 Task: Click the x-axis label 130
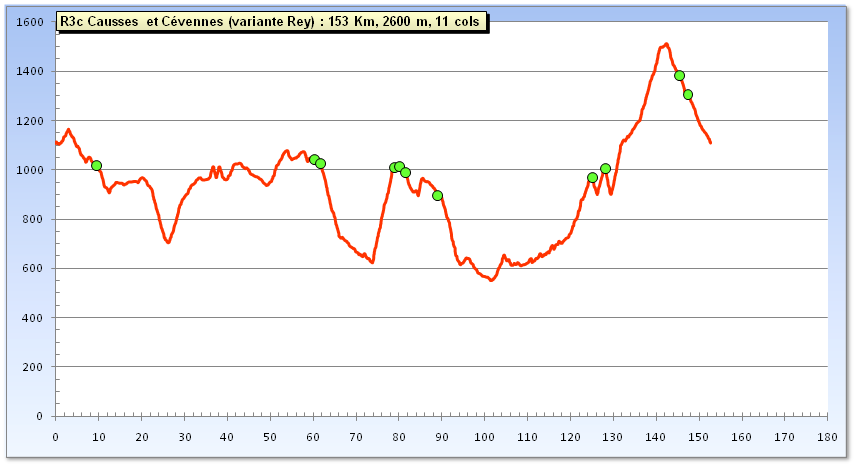(x=613, y=437)
